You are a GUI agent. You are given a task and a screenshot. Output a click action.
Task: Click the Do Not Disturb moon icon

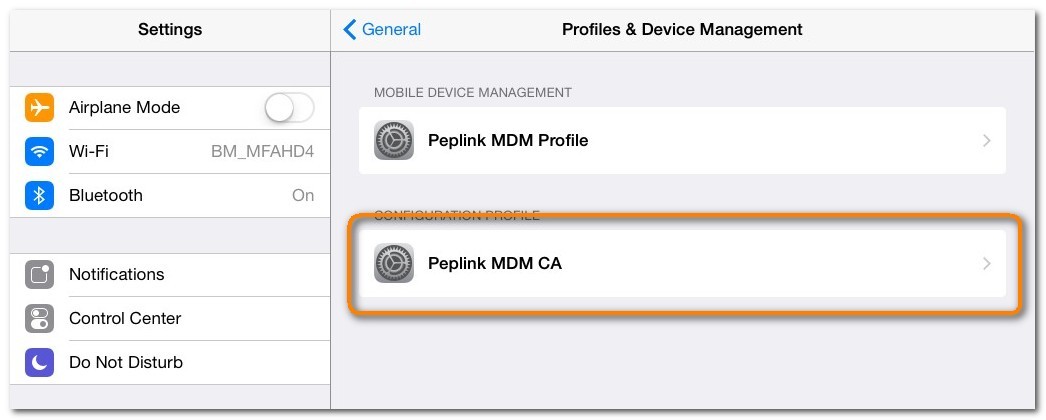(39, 362)
